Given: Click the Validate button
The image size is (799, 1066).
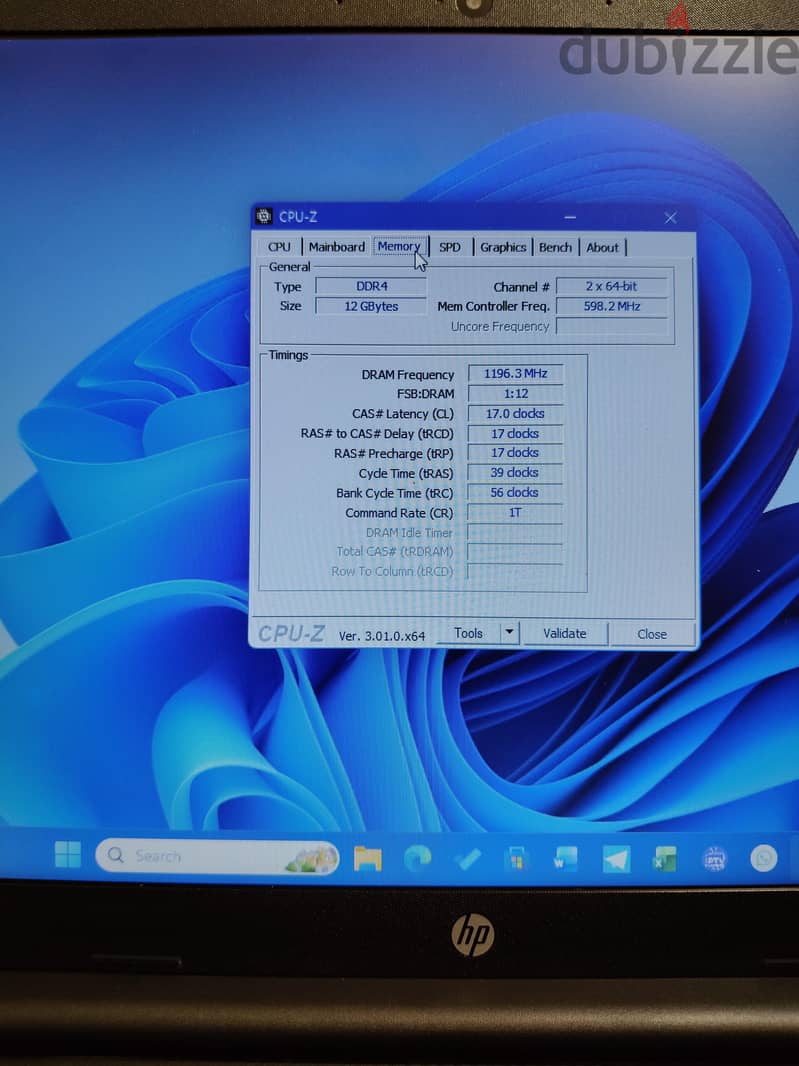Looking at the screenshot, I should pos(564,633).
